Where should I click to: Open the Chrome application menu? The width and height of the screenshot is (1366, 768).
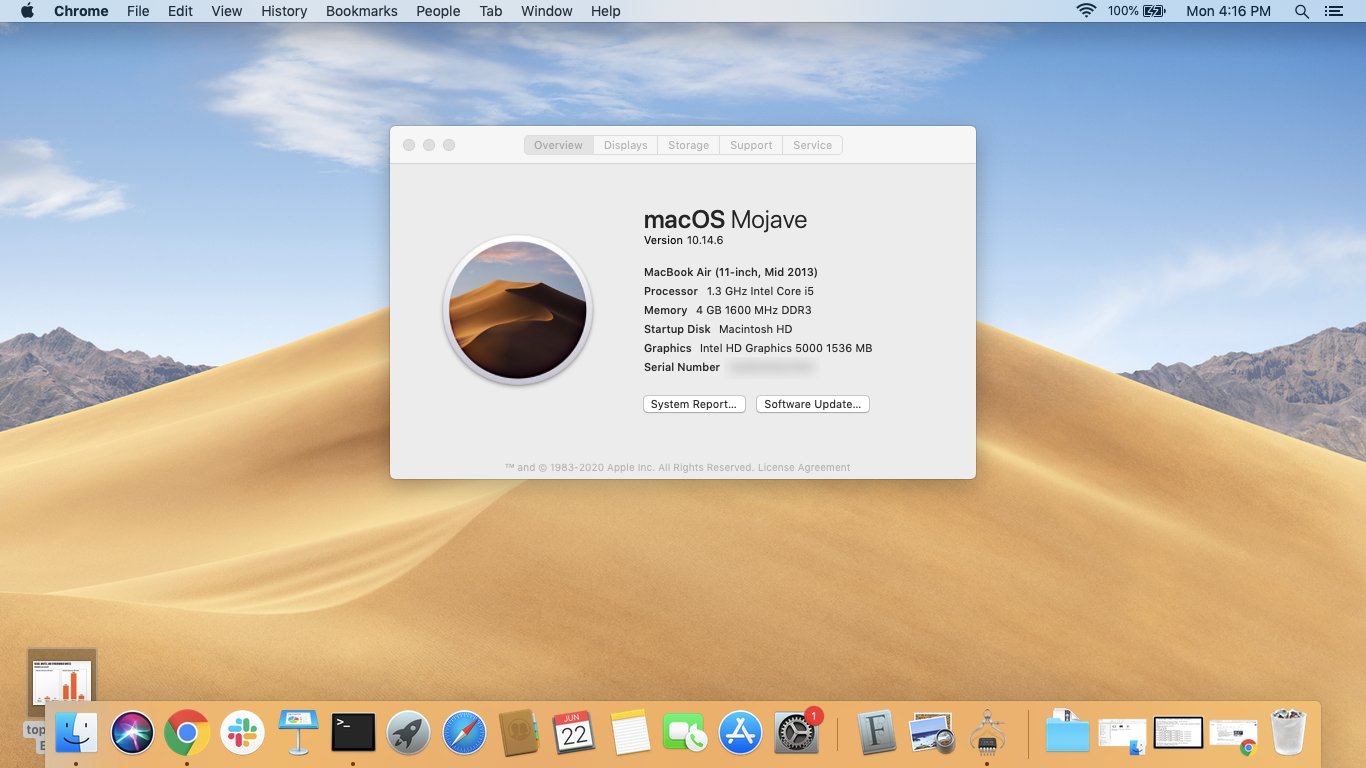click(81, 11)
